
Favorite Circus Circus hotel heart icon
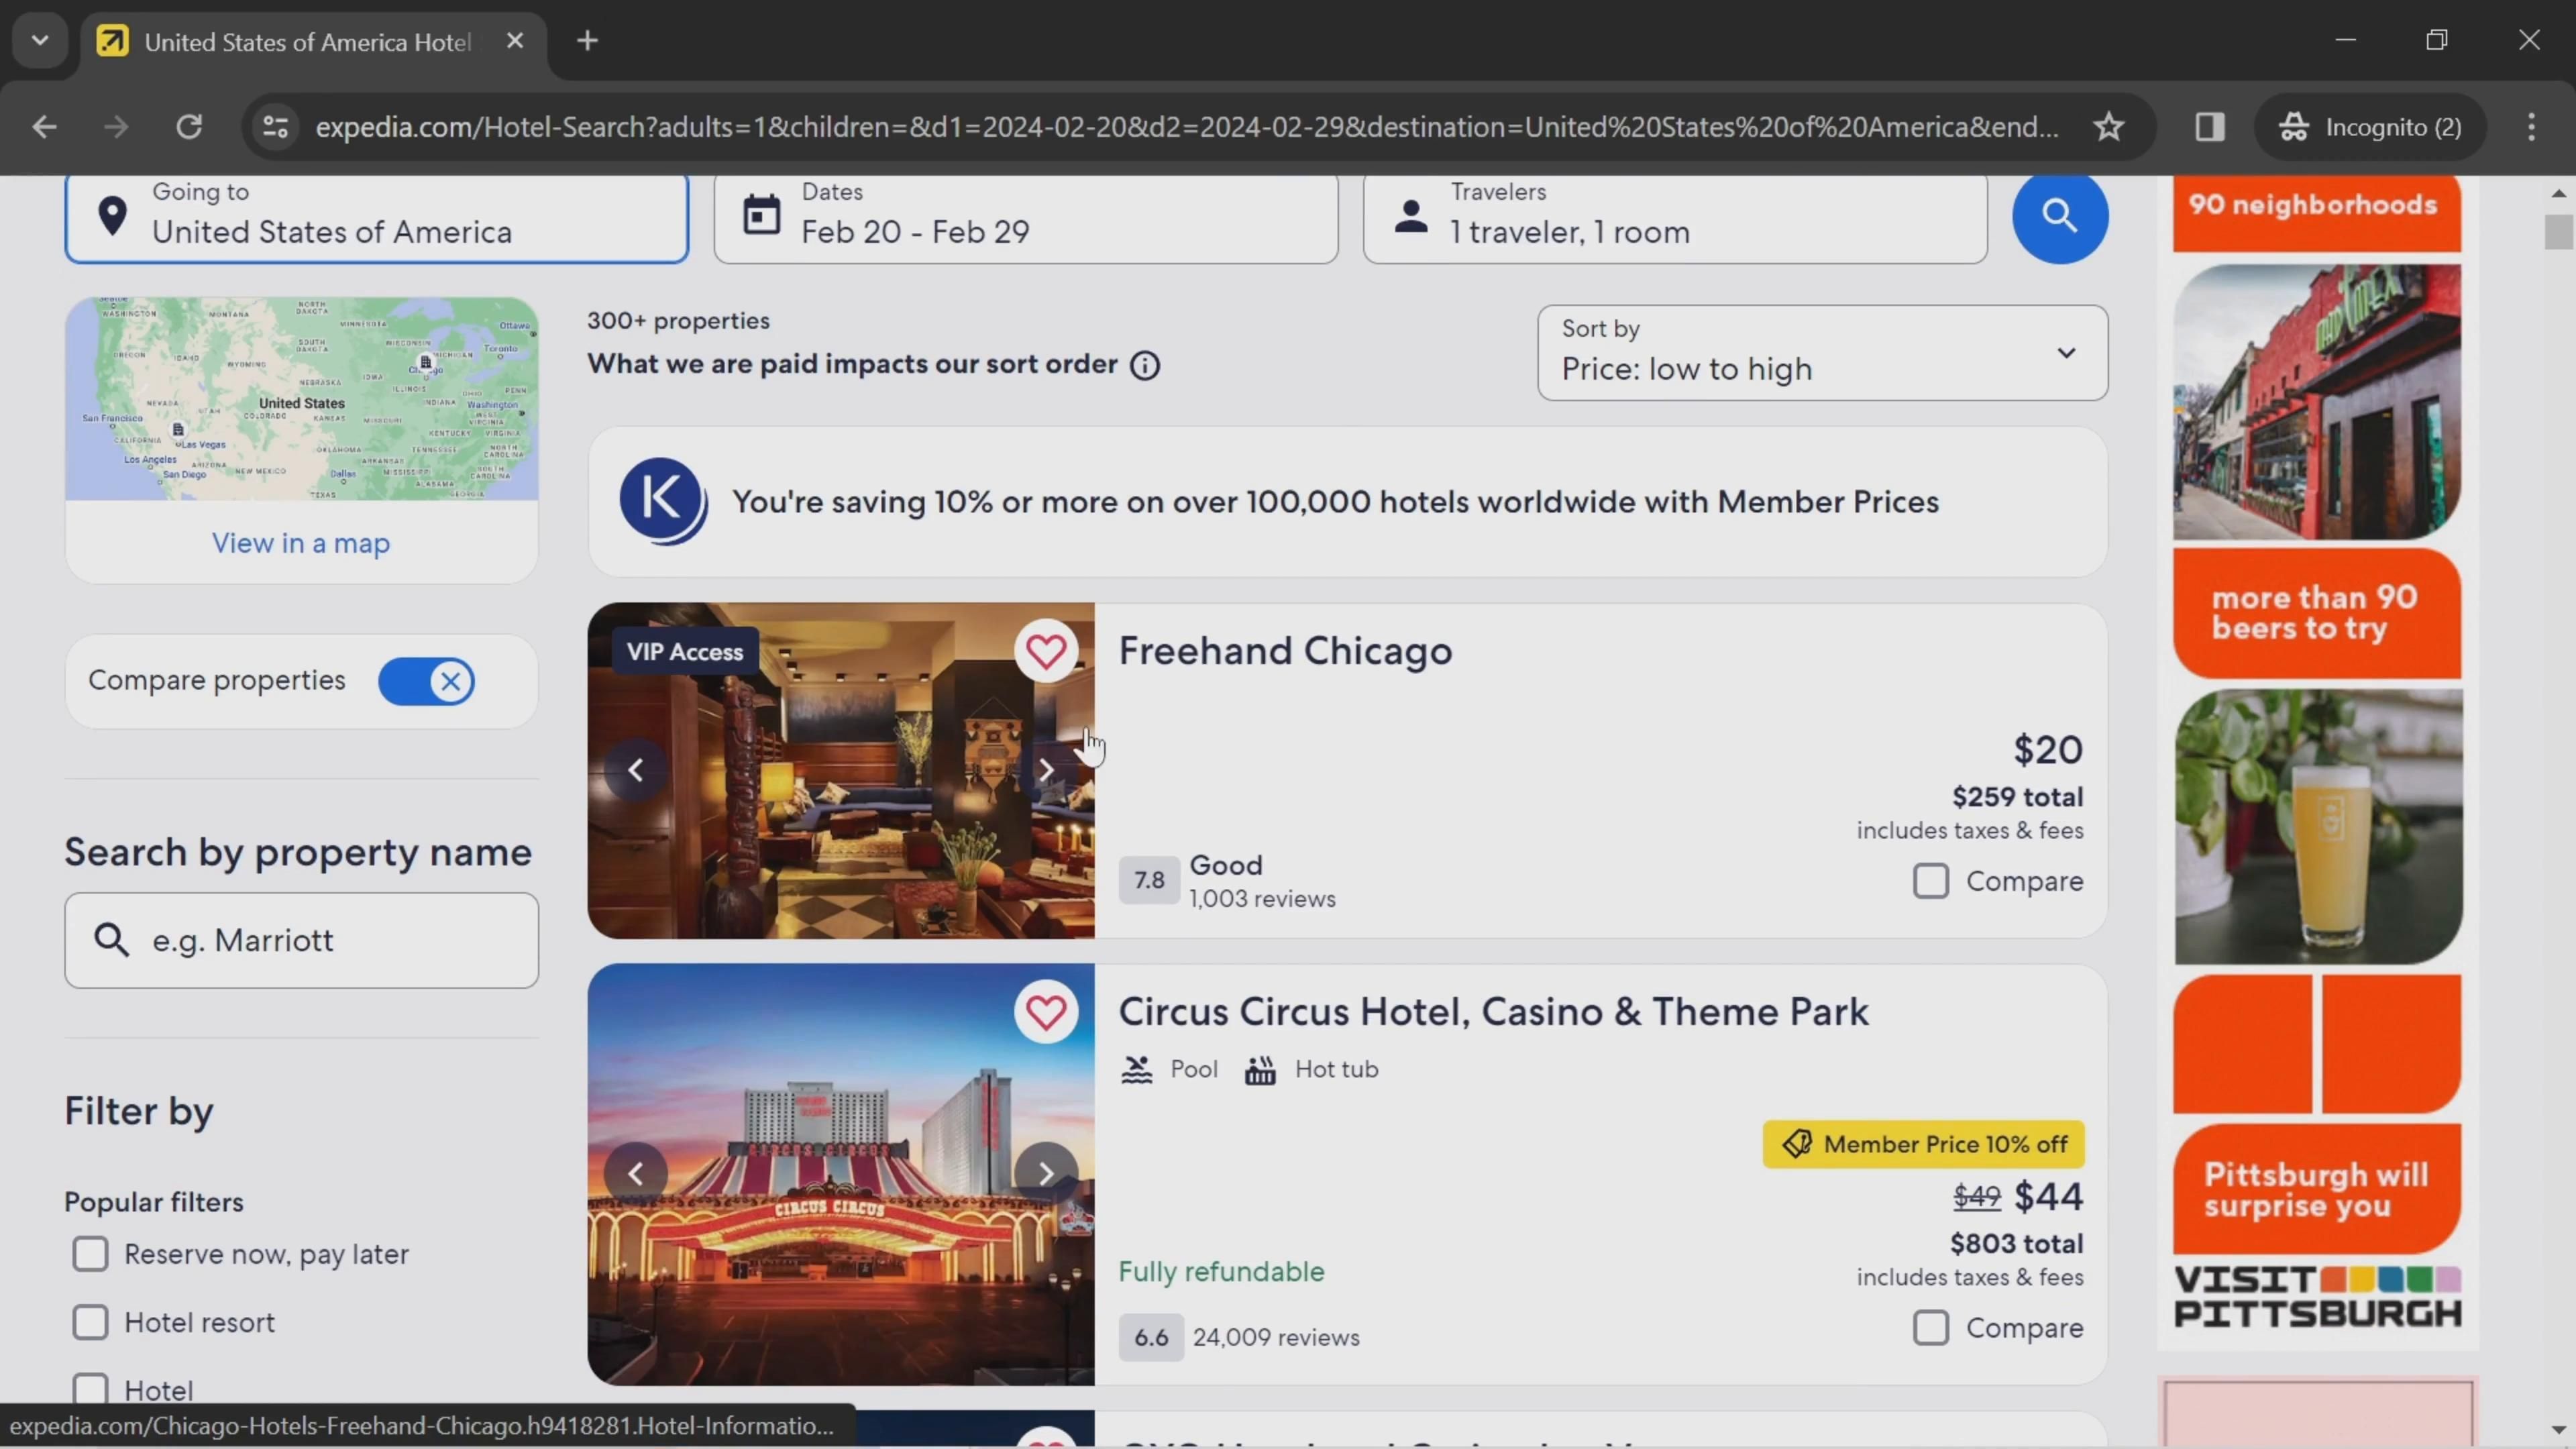coord(1046,1012)
